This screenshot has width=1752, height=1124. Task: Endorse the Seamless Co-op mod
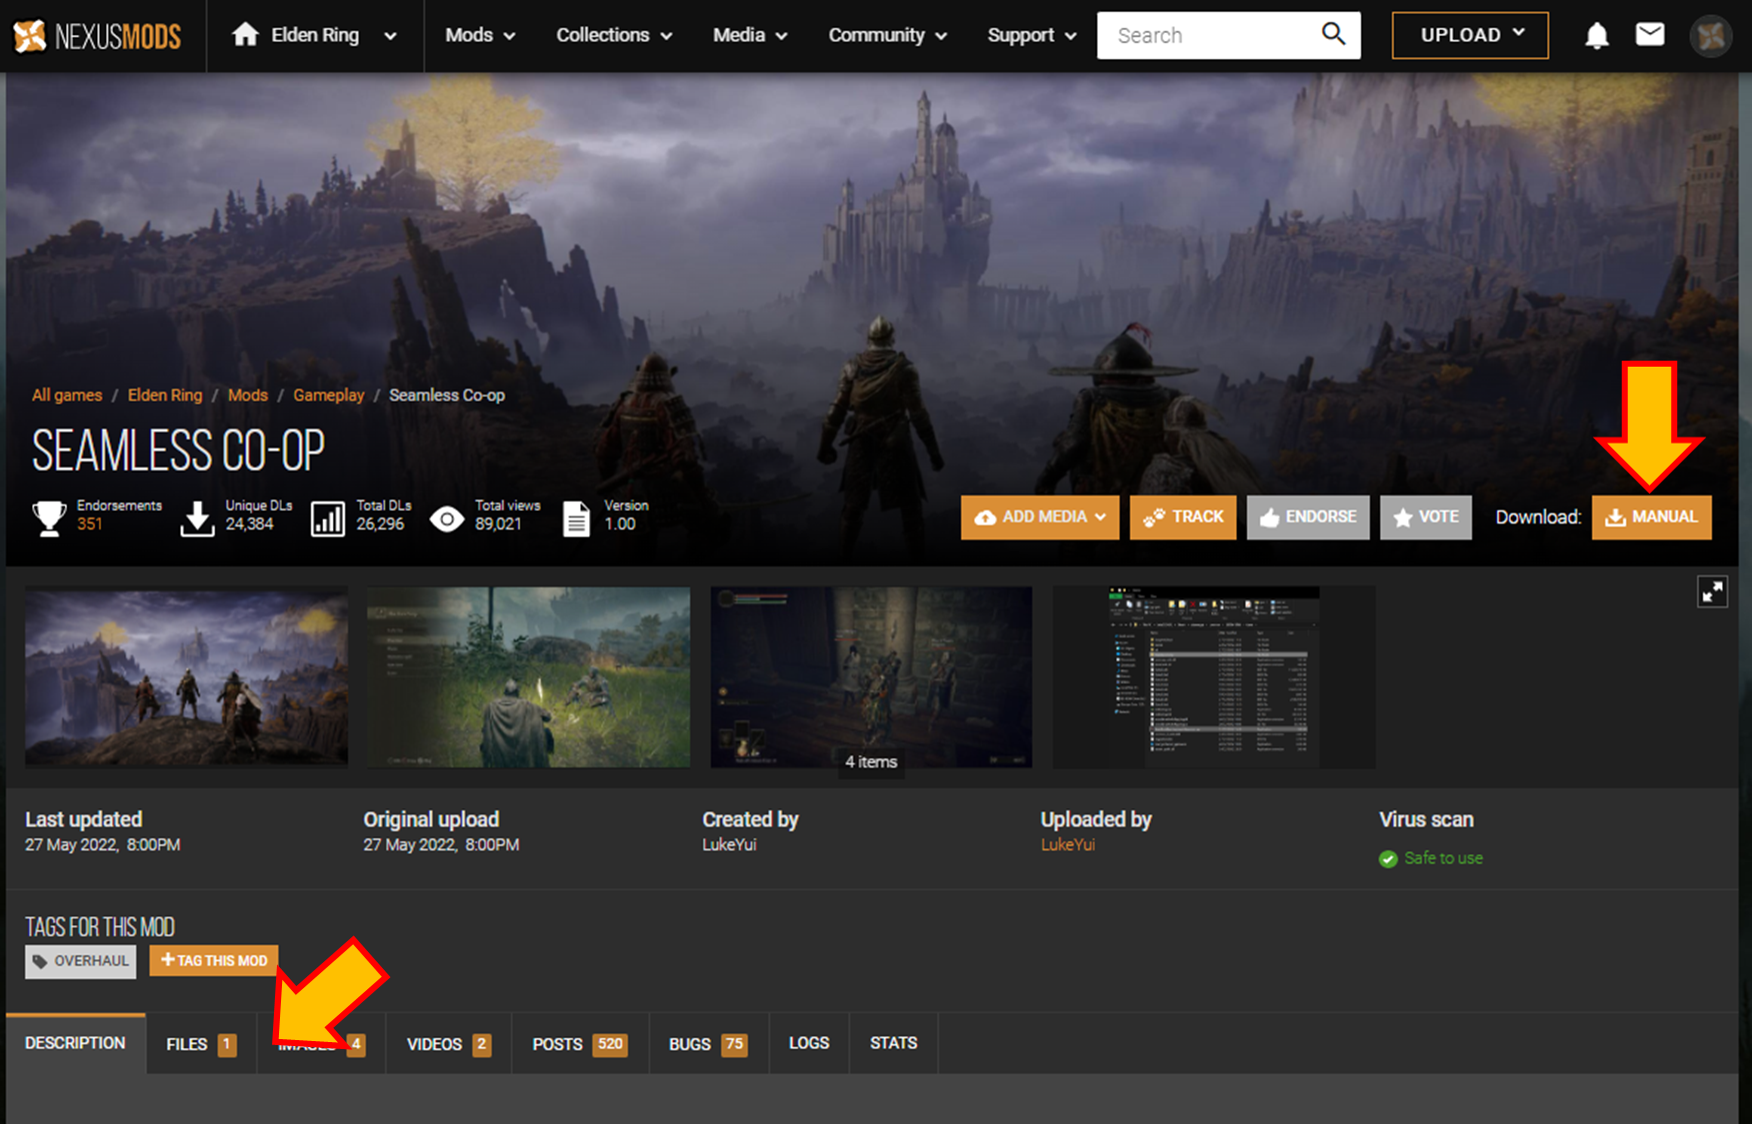click(1308, 517)
